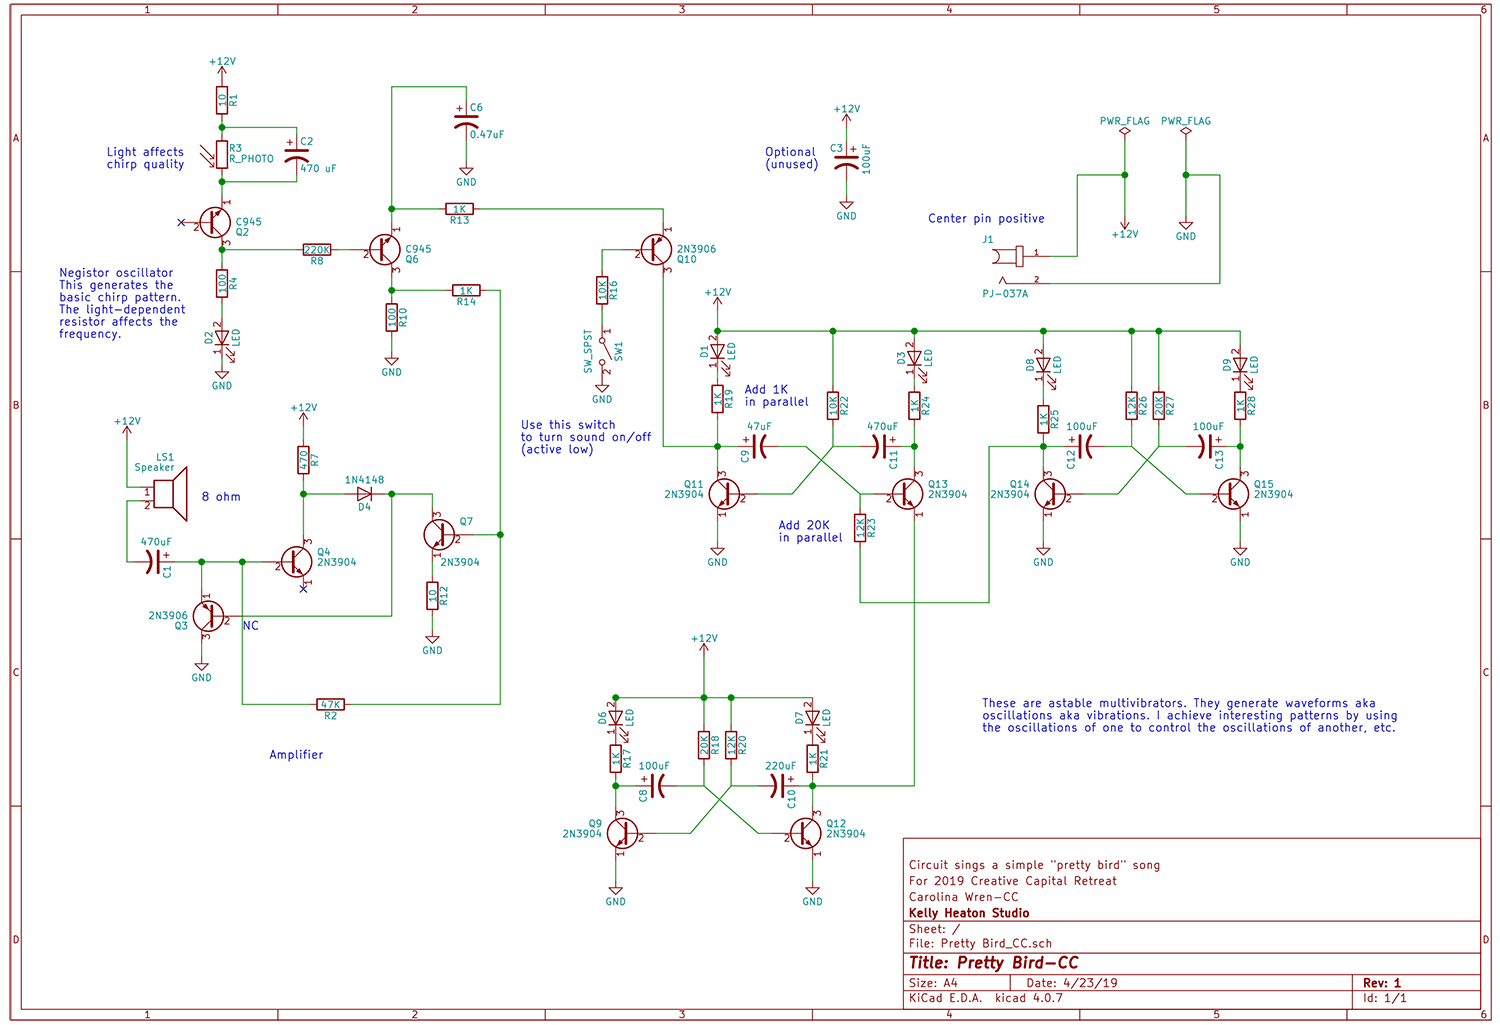The height and width of the screenshot is (1025, 1500).
Task: Click the "Use this switch" annotation
Action: (586, 437)
